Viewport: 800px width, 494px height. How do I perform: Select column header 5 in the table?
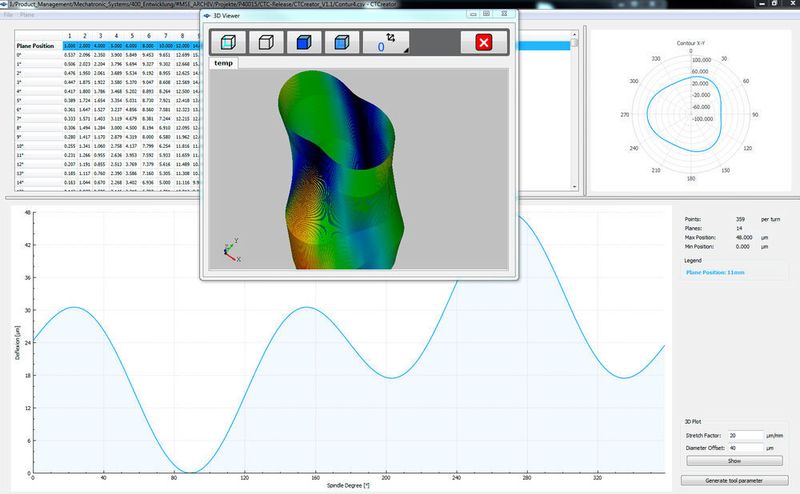point(132,36)
